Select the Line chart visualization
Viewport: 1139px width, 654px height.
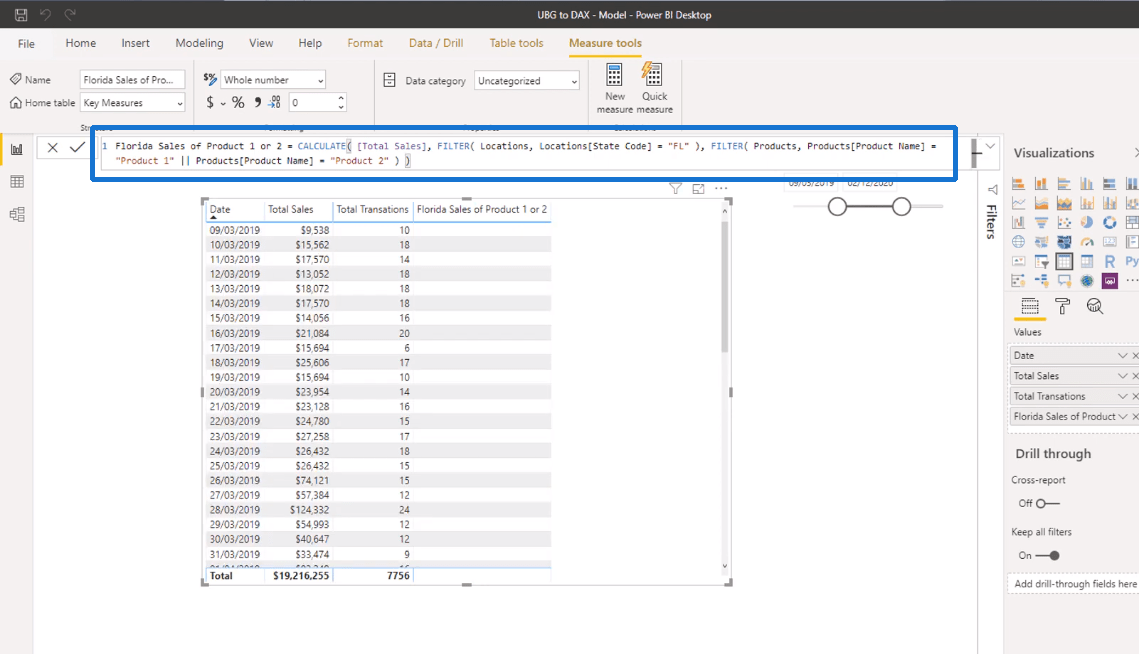[1018, 203]
